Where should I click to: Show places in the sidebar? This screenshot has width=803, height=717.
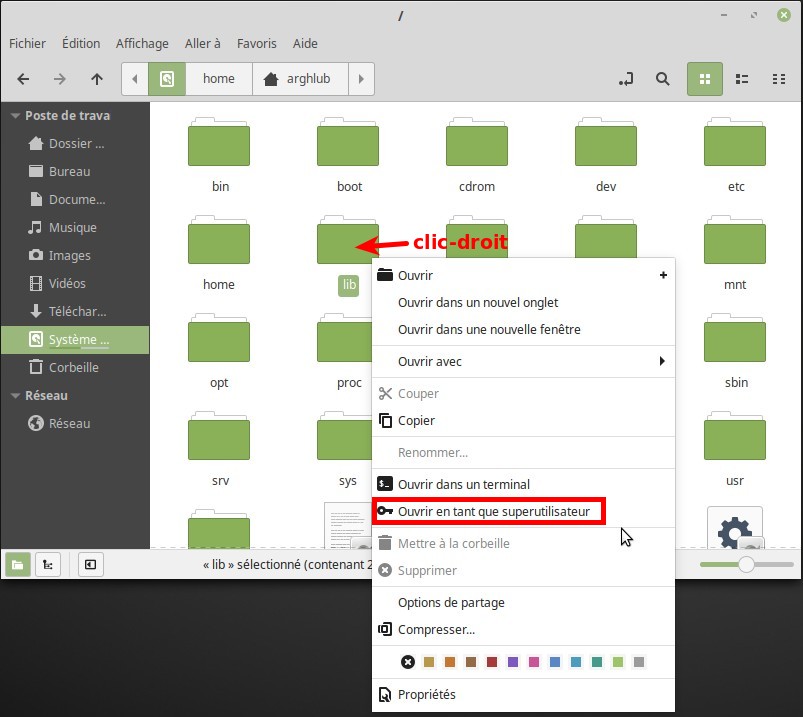(x=18, y=564)
